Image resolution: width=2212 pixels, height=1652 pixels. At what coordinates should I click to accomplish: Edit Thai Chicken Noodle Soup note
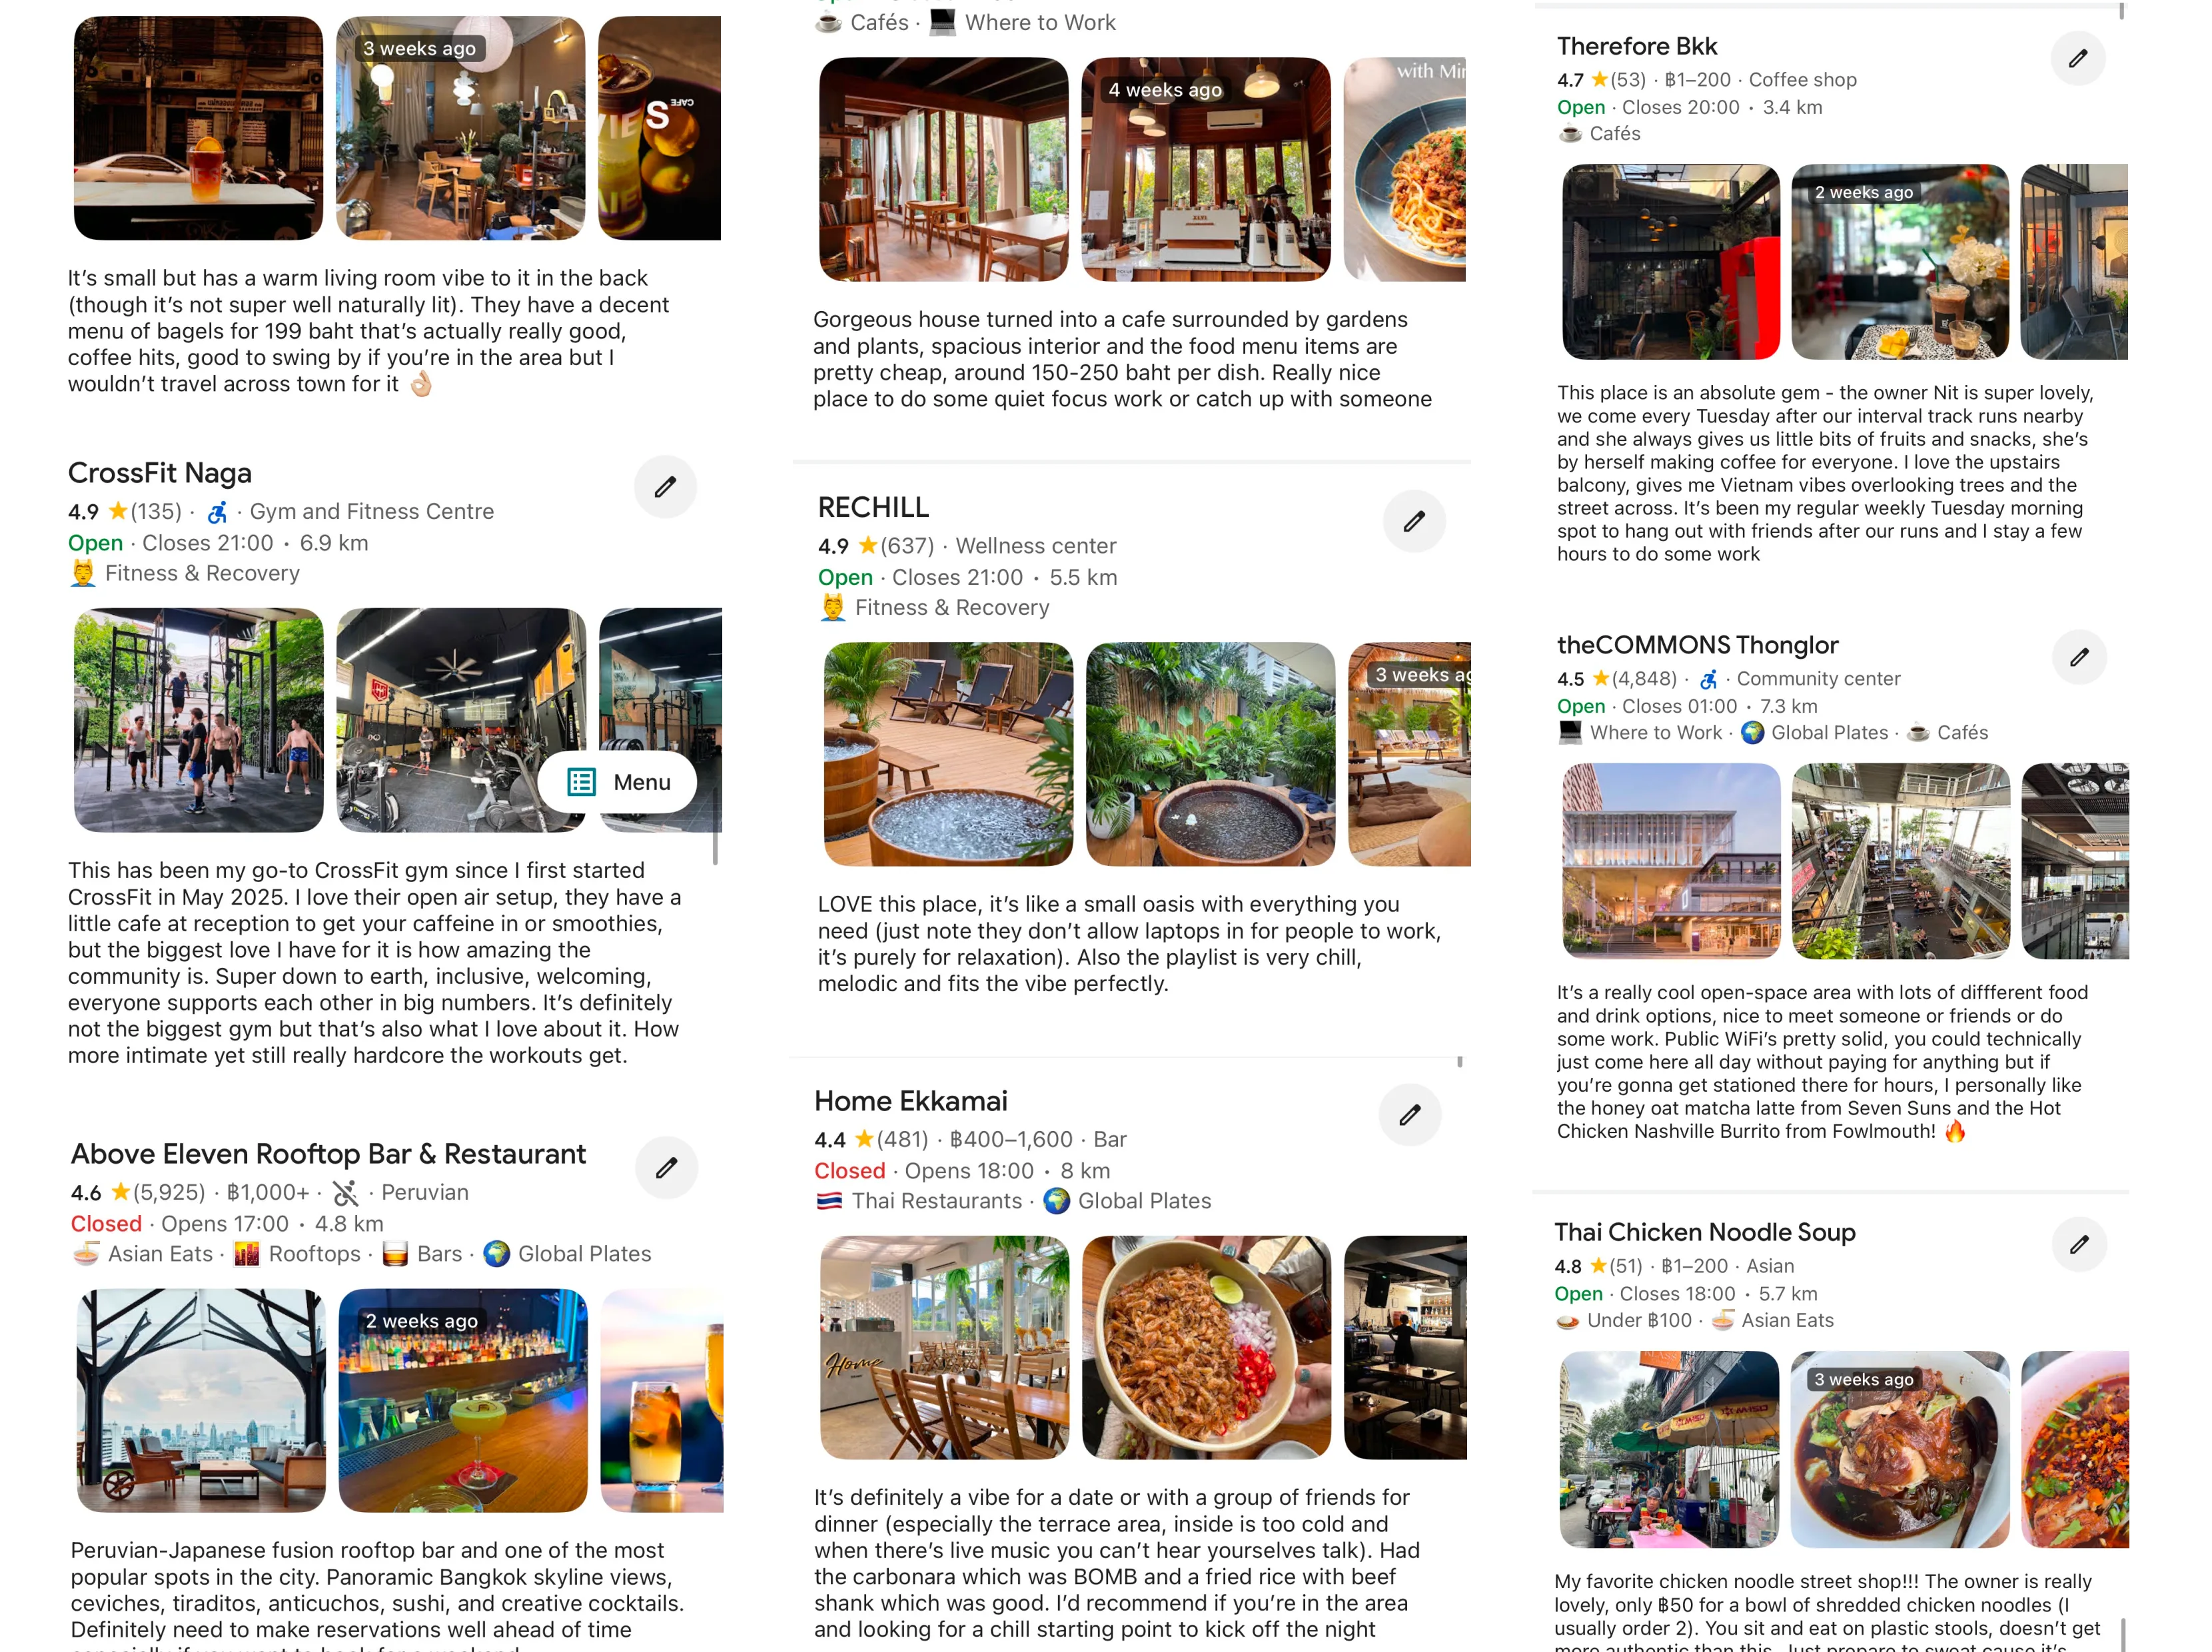pyautogui.click(x=2079, y=1244)
